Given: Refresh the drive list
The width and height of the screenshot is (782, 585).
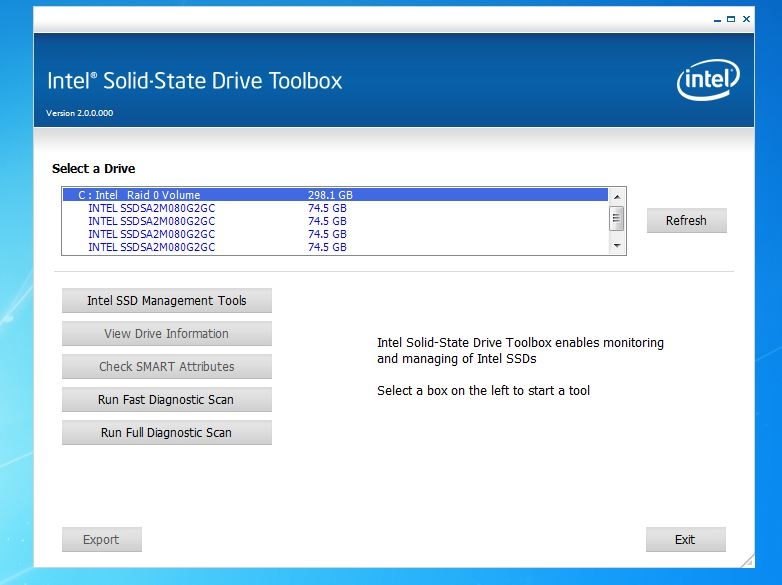Looking at the screenshot, I should click(686, 221).
